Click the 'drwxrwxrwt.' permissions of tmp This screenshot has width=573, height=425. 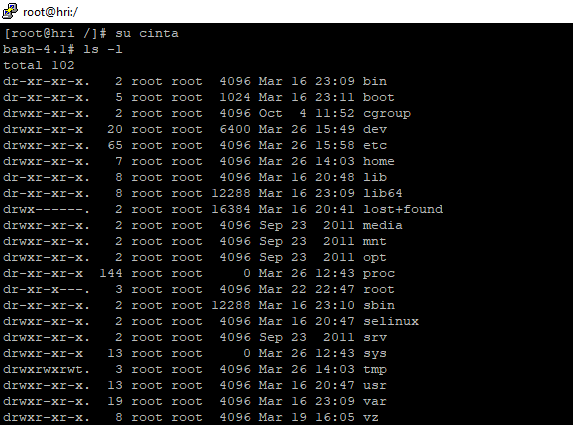click(46, 369)
